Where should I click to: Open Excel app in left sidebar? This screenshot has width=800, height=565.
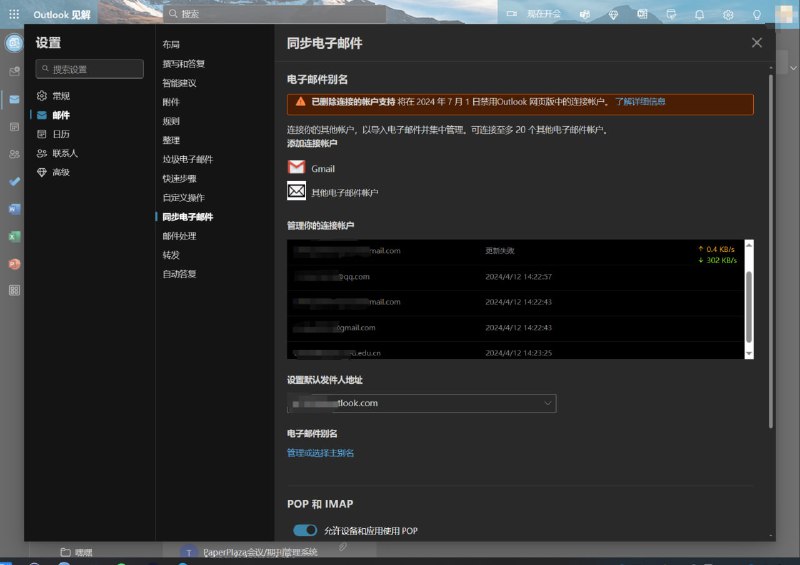pyautogui.click(x=14, y=237)
